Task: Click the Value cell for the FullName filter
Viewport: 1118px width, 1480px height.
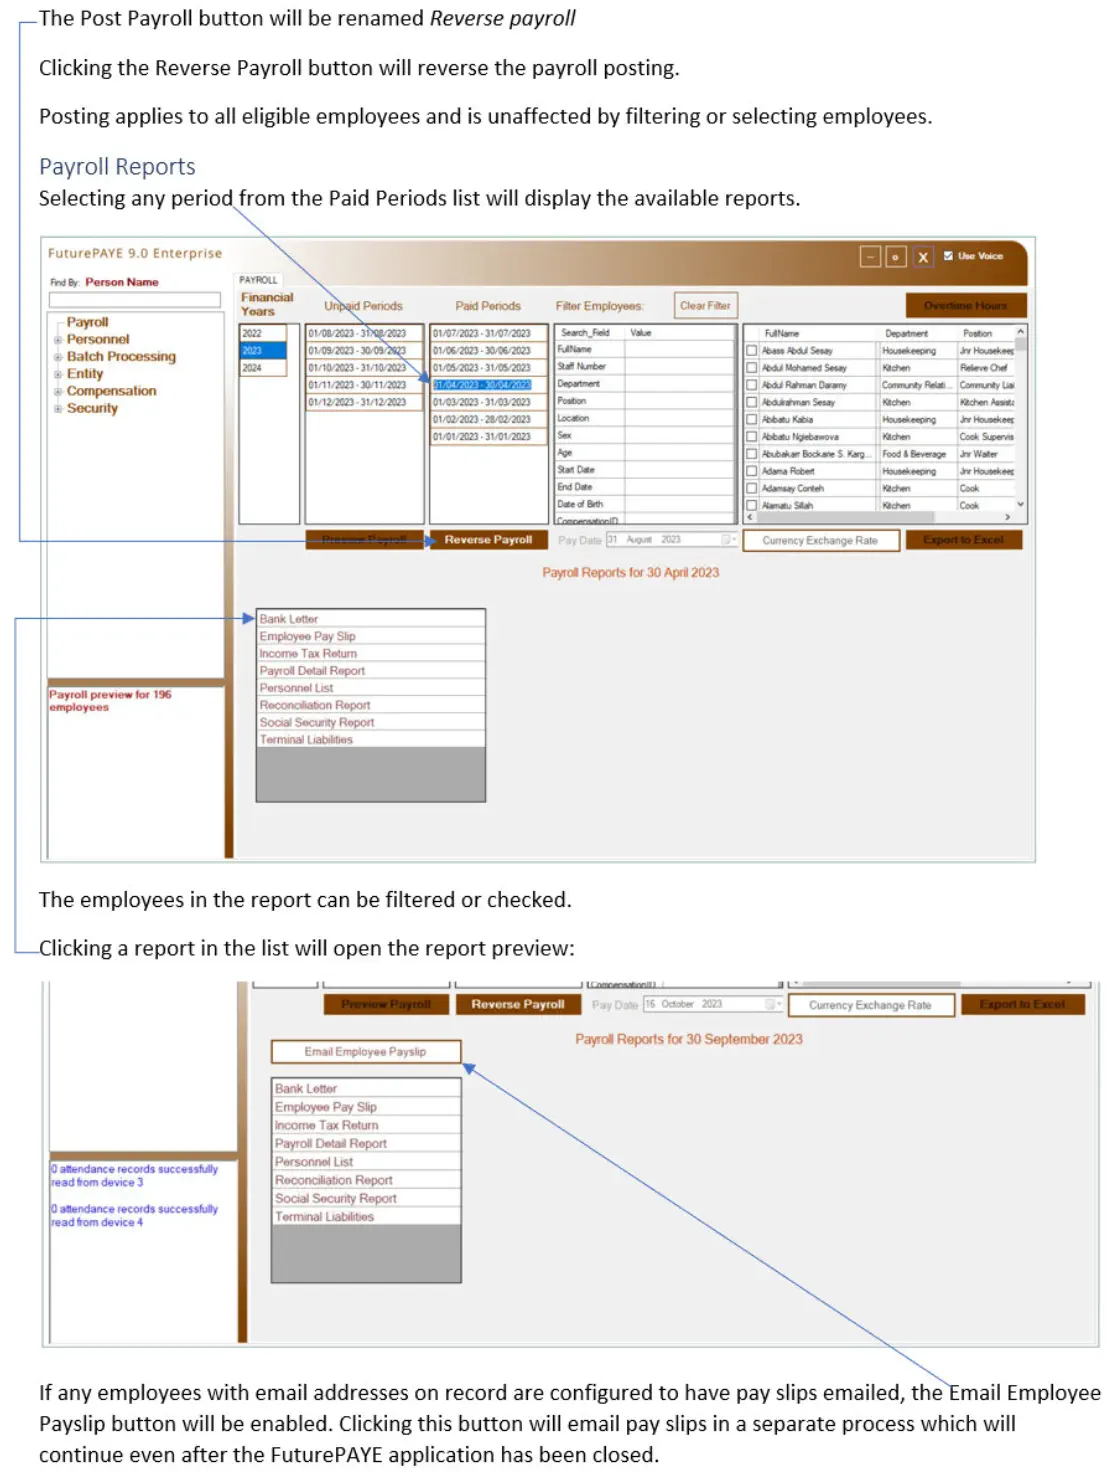Action: (x=680, y=350)
